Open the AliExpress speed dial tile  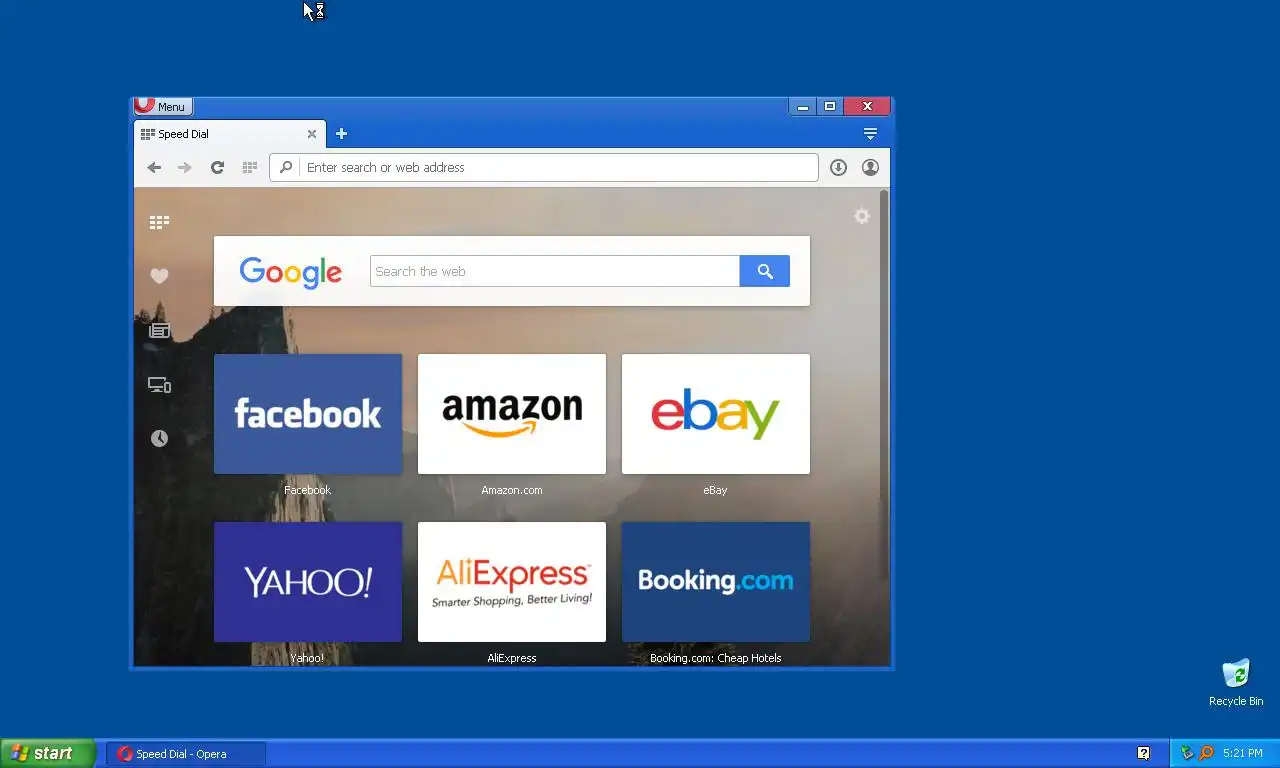512,582
